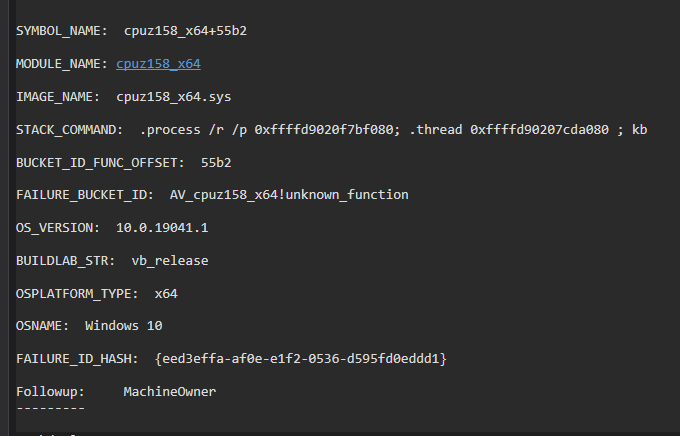This screenshot has height=436, width=680.
Task: Open the cpuz158_x64 module link
Action: pyautogui.click(x=158, y=64)
